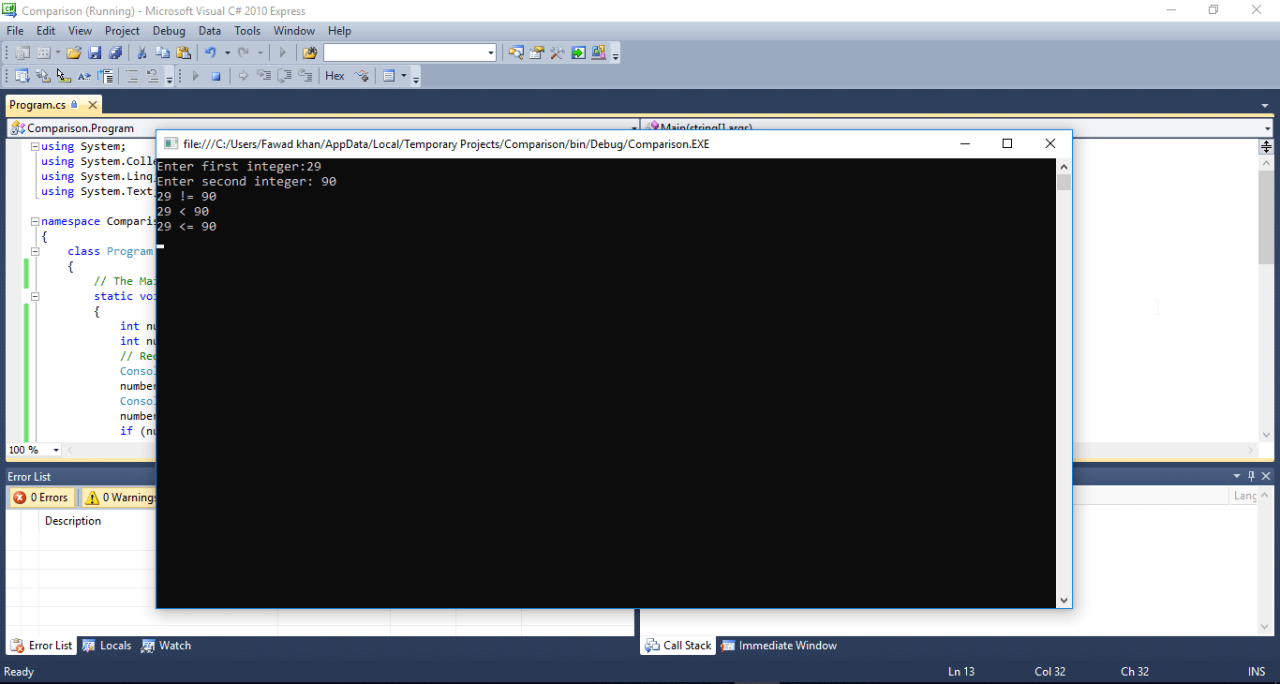Click the console window vertical scrollbar down arrow
Image resolution: width=1280 pixels, height=684 pixels.
pos(1064,600)
